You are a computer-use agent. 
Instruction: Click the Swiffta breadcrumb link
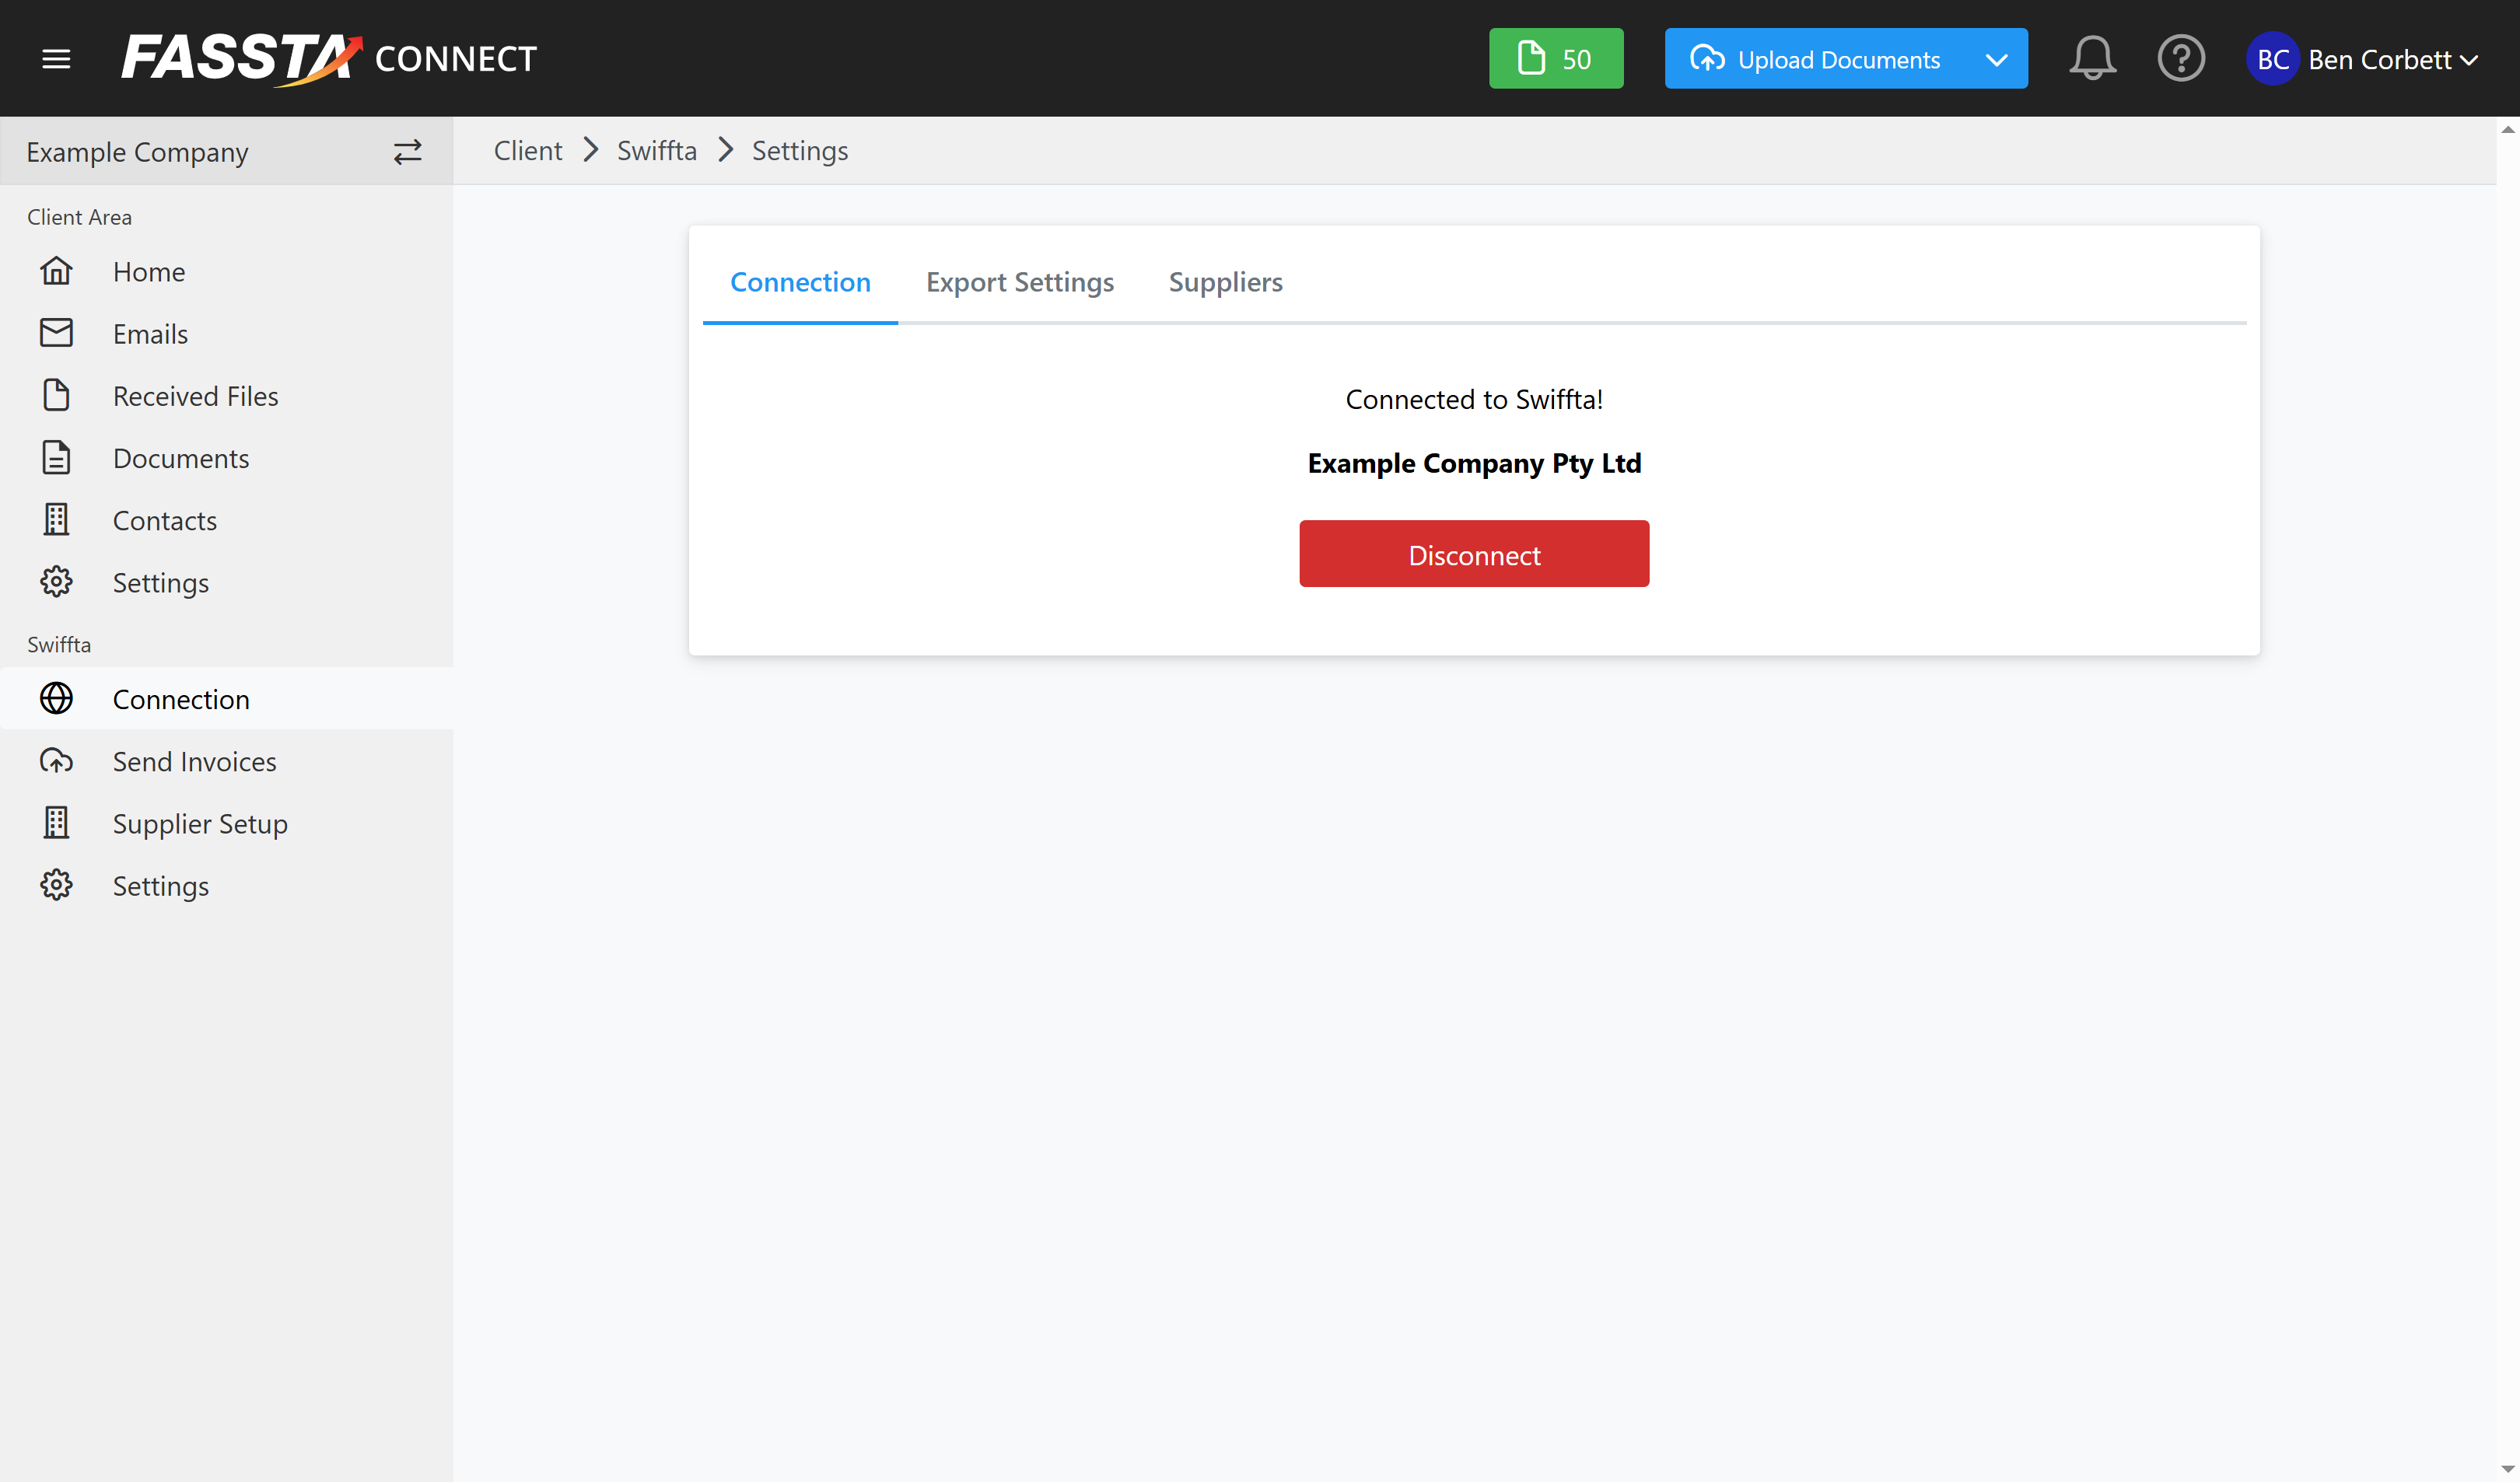(x=656, y=151)
